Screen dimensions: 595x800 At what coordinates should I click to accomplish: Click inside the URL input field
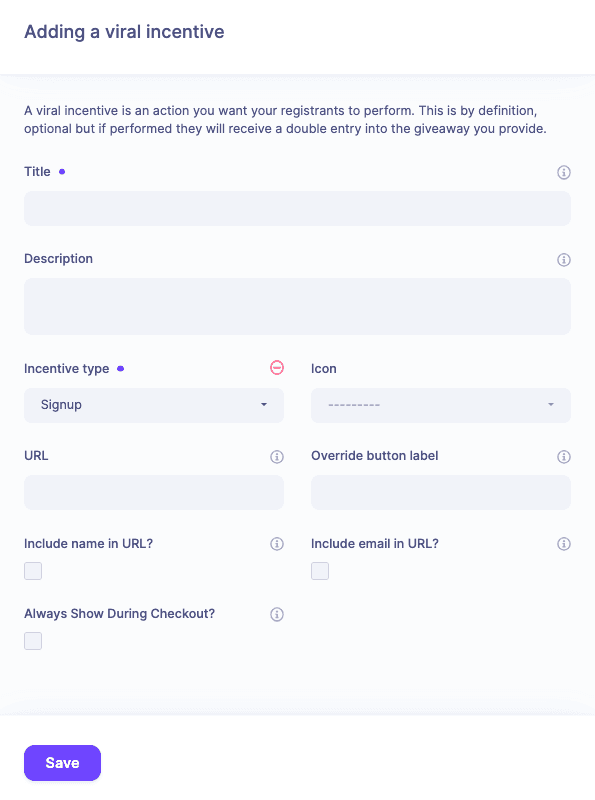[x=153, y=492]
